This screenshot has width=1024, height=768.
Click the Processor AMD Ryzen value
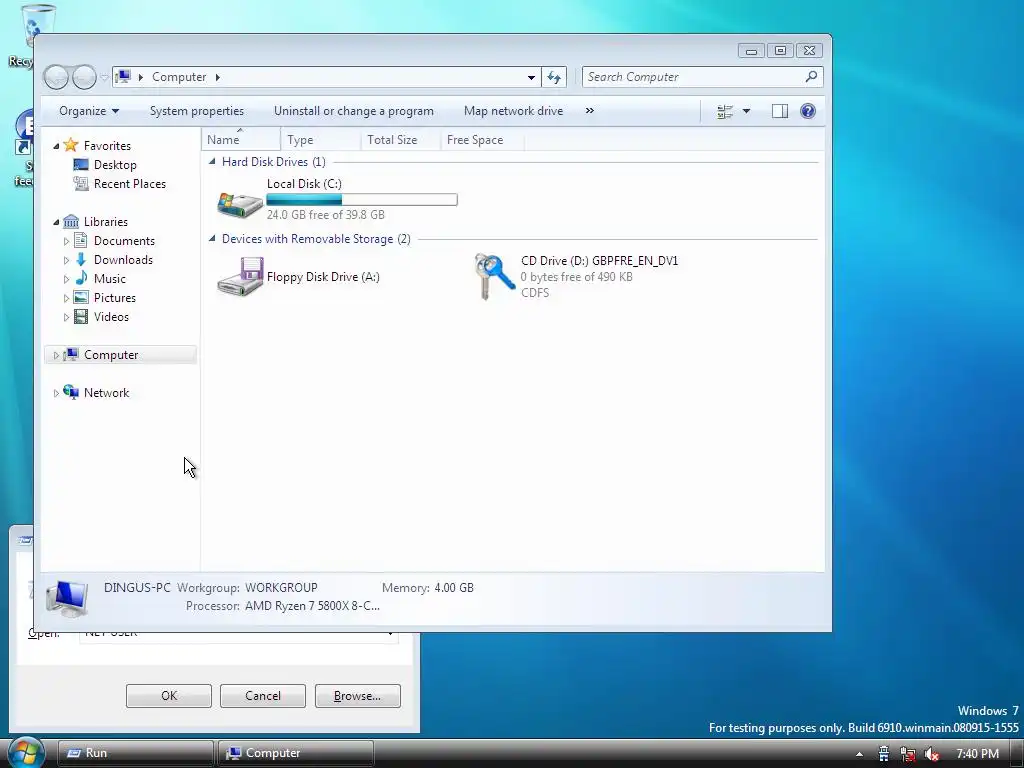(x=312, y=606)
